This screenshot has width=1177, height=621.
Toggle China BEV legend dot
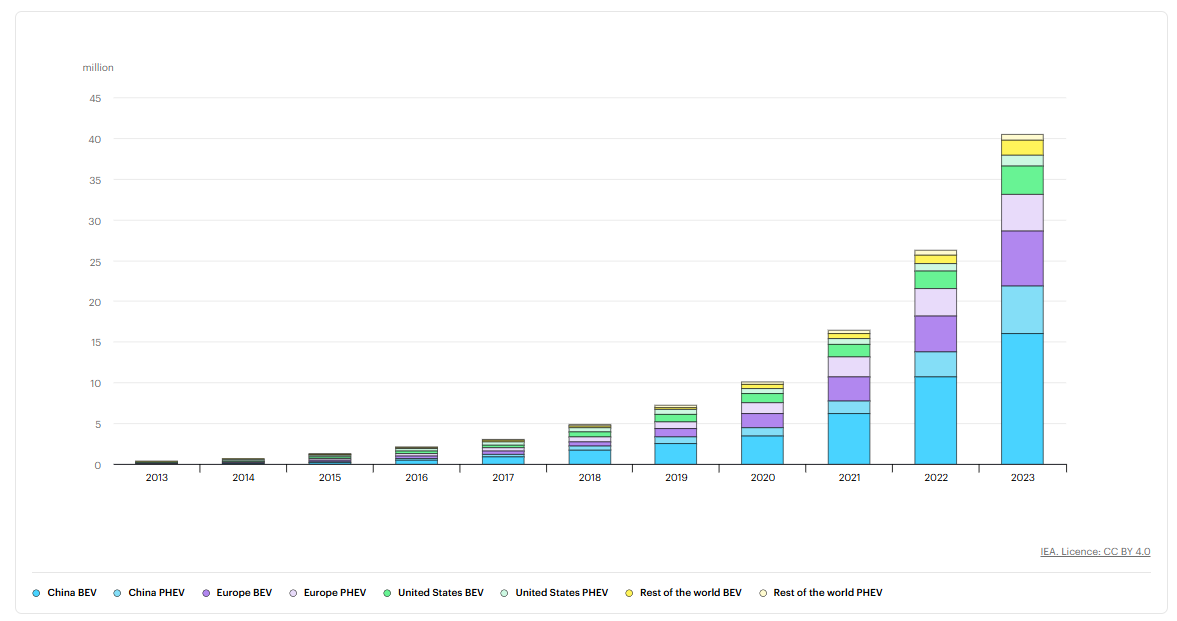pyautogui.click(x=36, y=593)
